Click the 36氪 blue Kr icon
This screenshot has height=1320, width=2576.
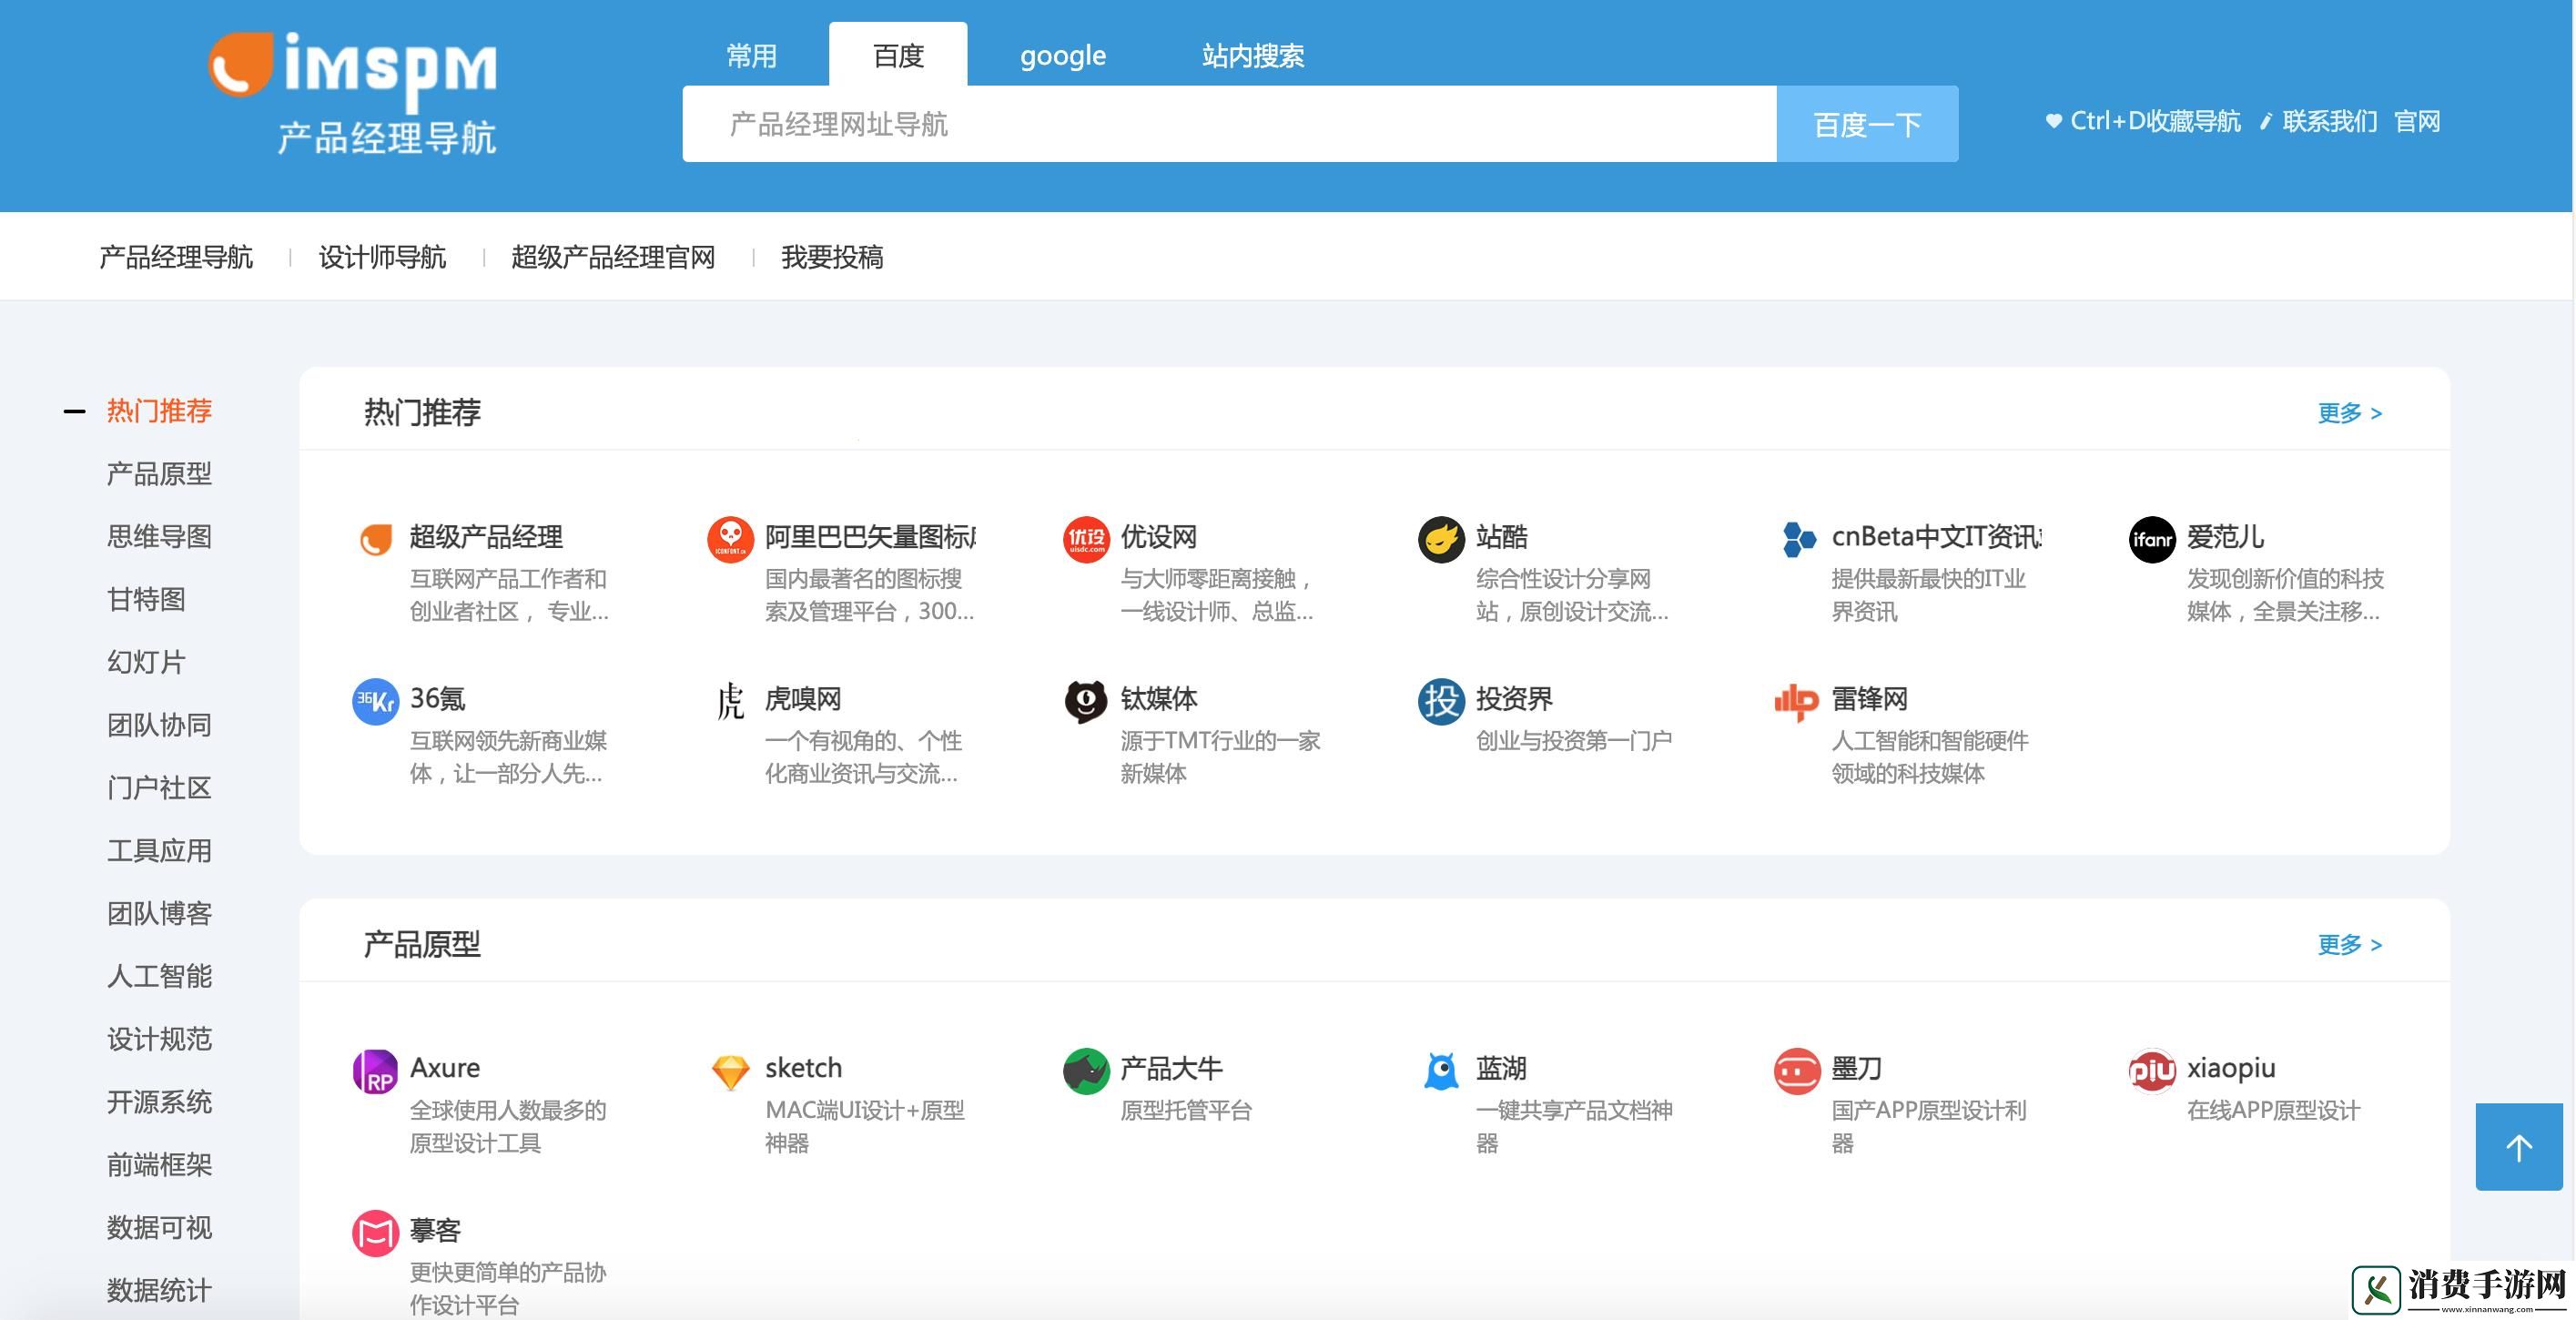[x=376, y=702]
